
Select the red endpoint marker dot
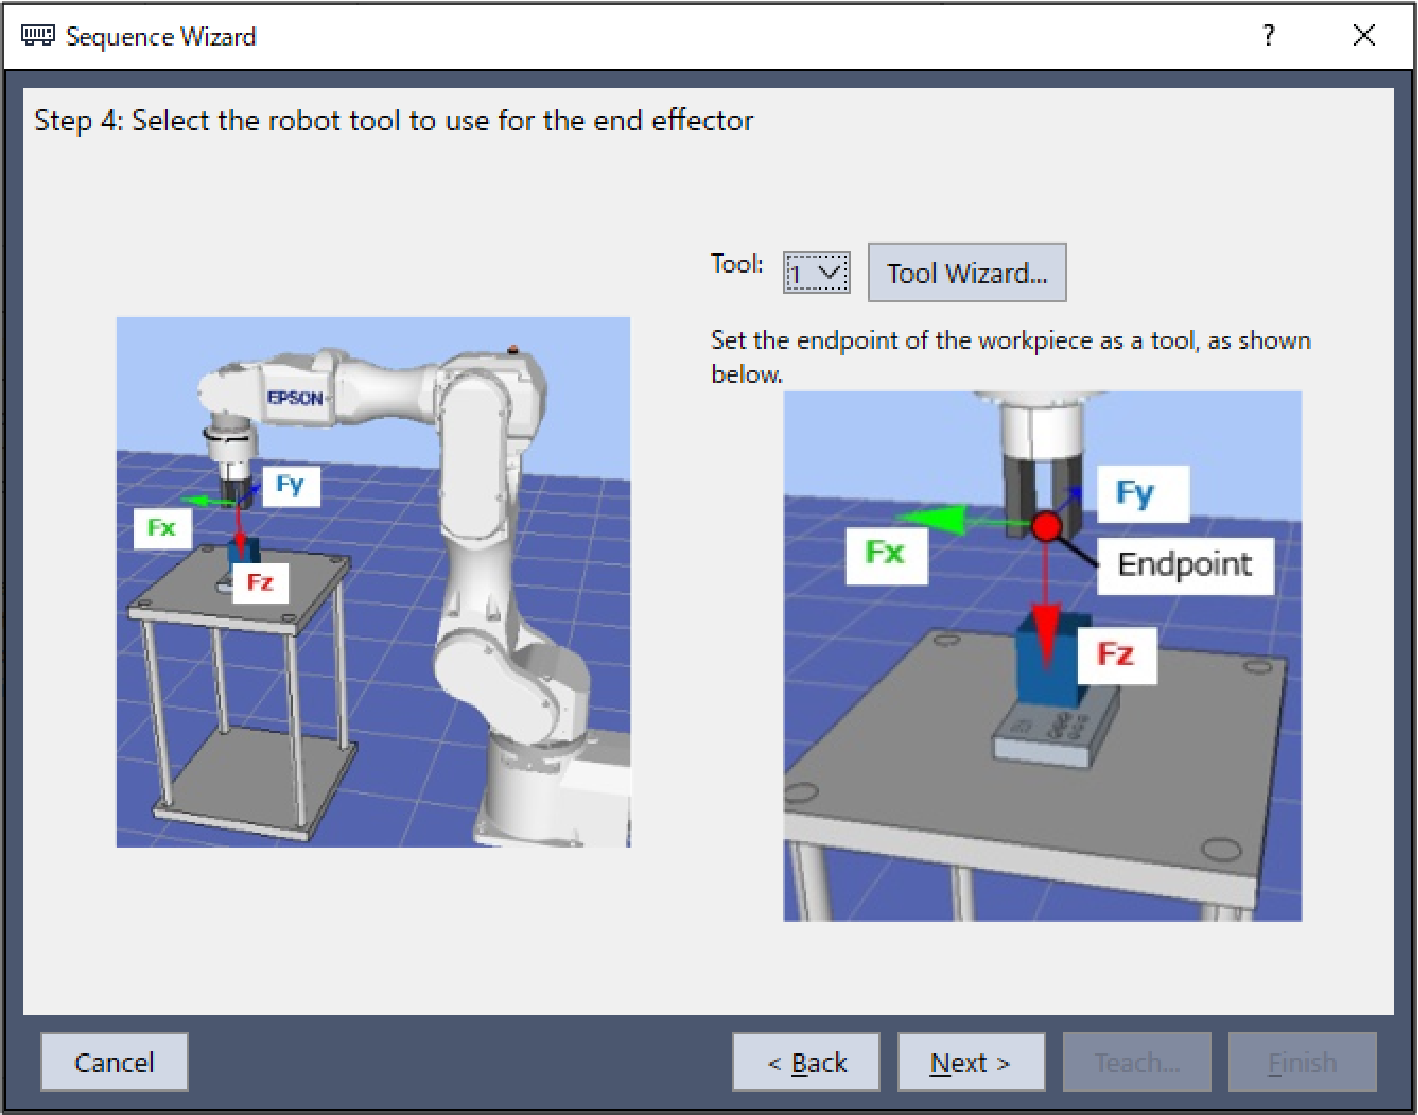pyautogui.click(x=1046, y=526)
